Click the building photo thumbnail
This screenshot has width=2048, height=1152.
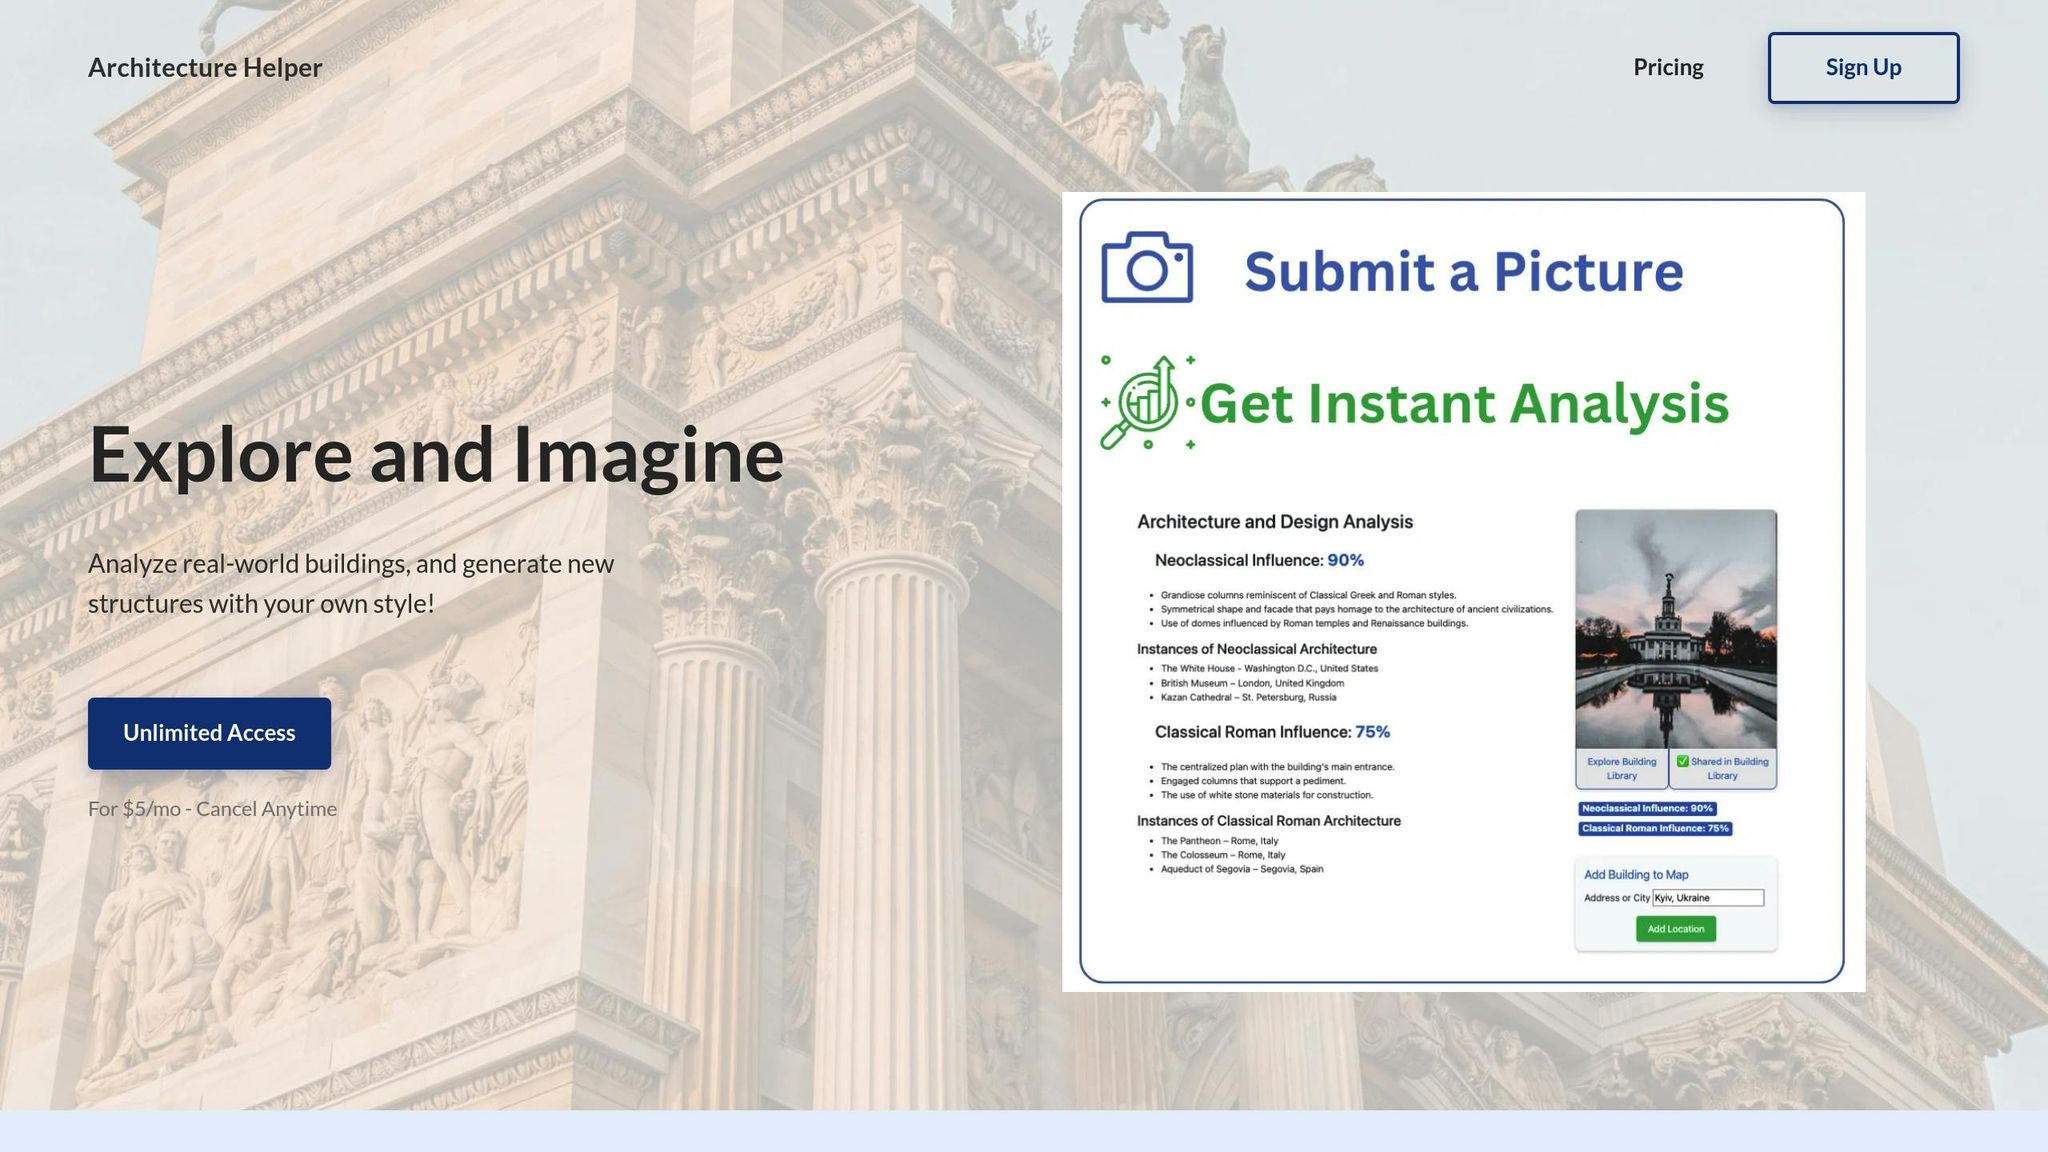coord(1676,629)
